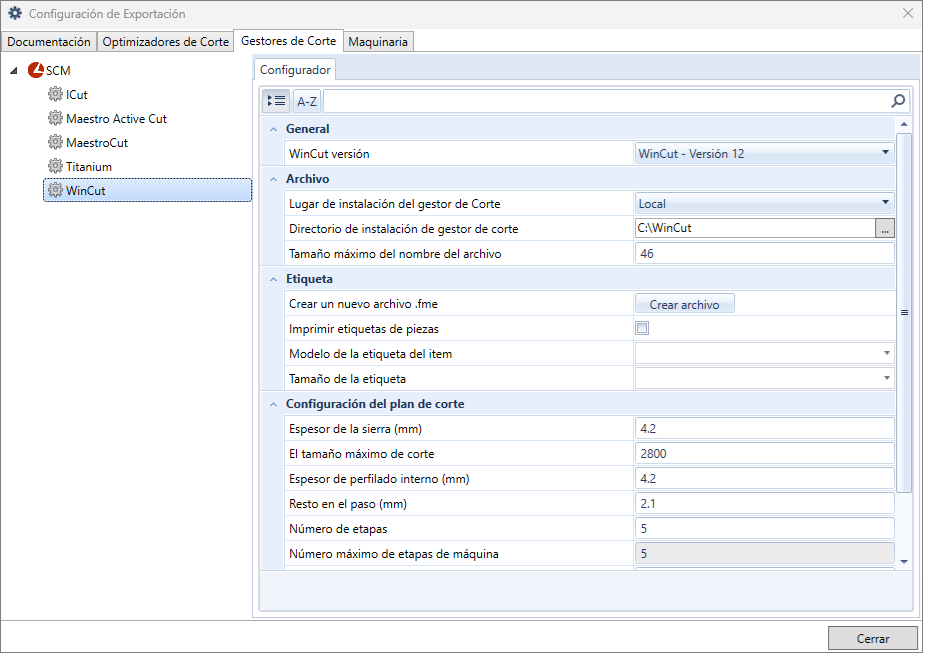Viewport: 931px width, 656px height.
Task: Collapse the General section
Action: click(273, 129)
